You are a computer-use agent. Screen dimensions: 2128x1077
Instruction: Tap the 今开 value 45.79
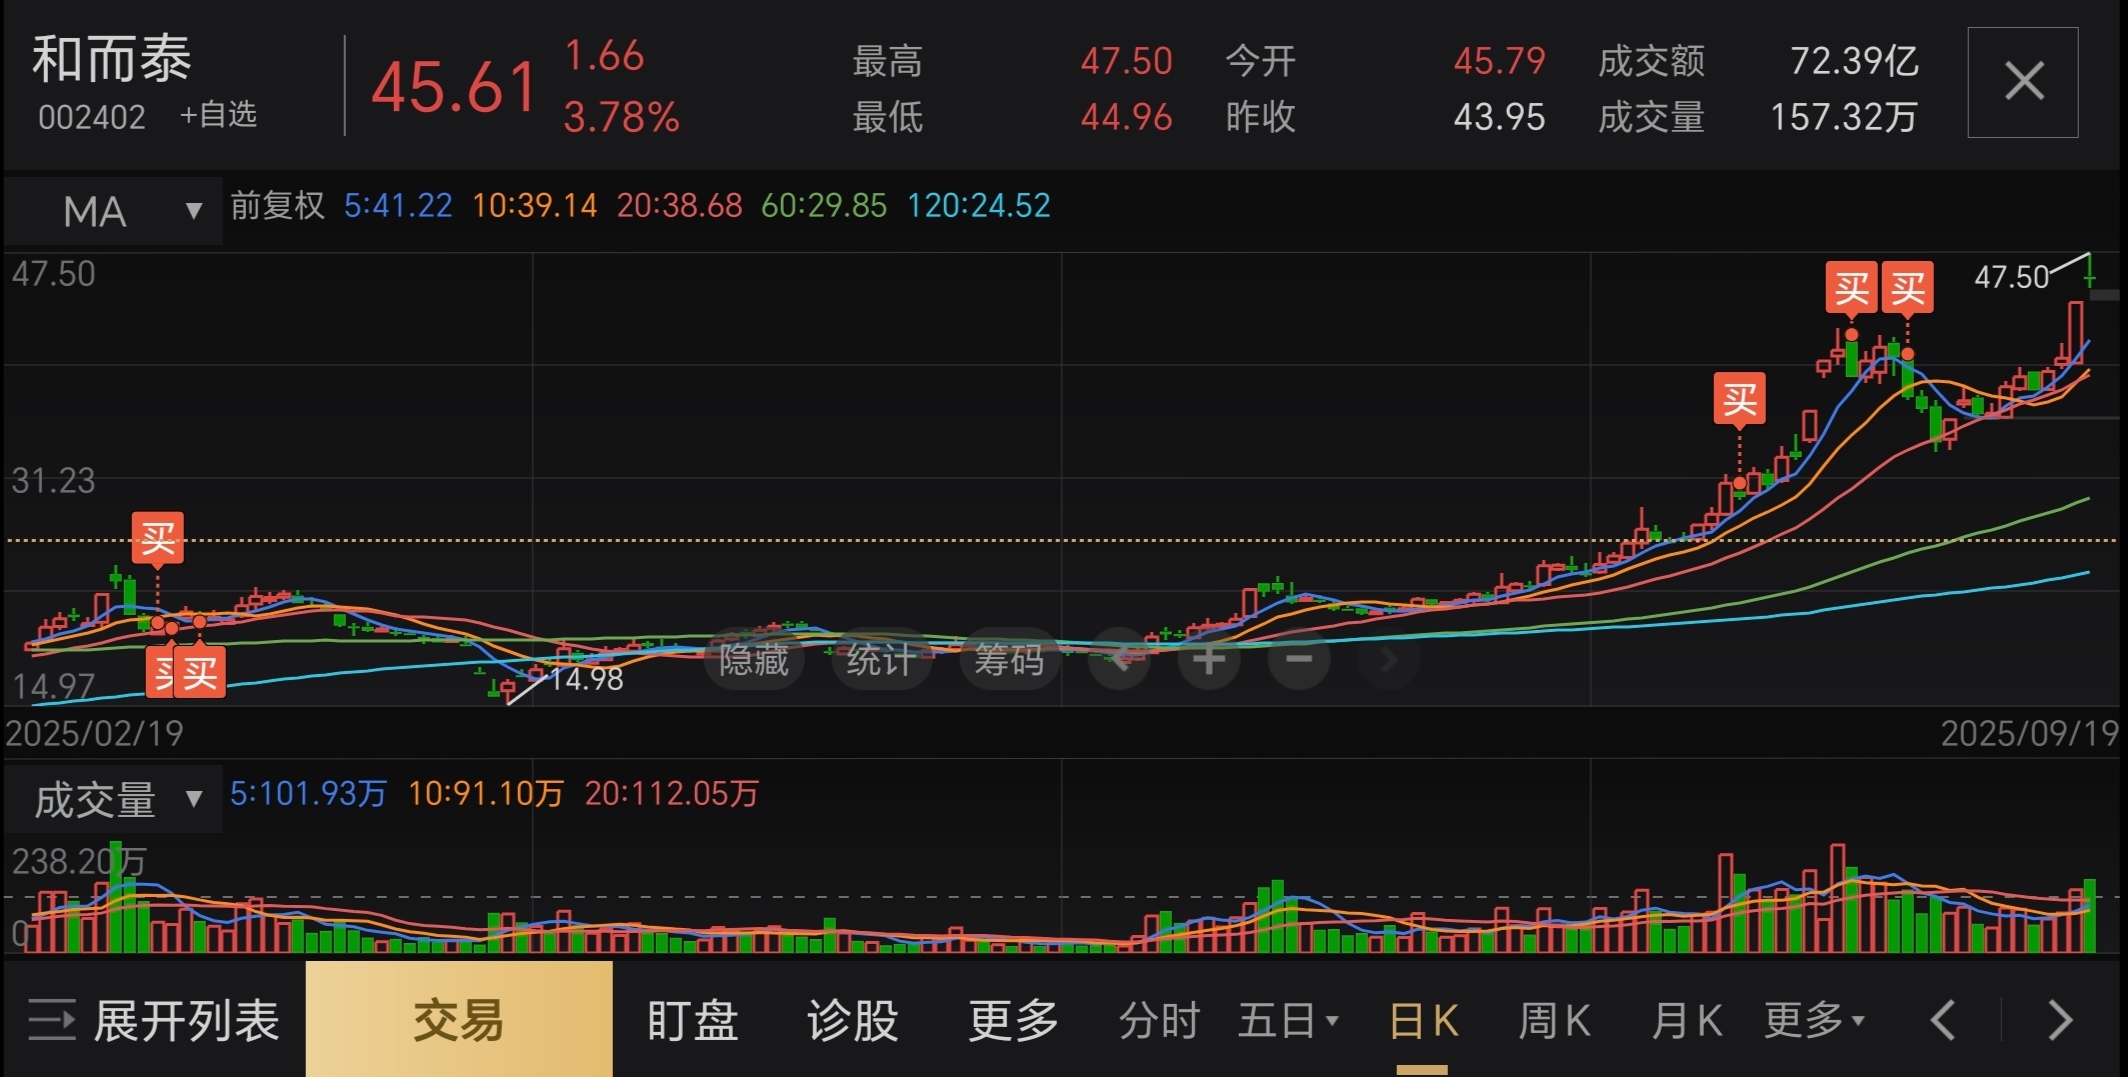1499,61
